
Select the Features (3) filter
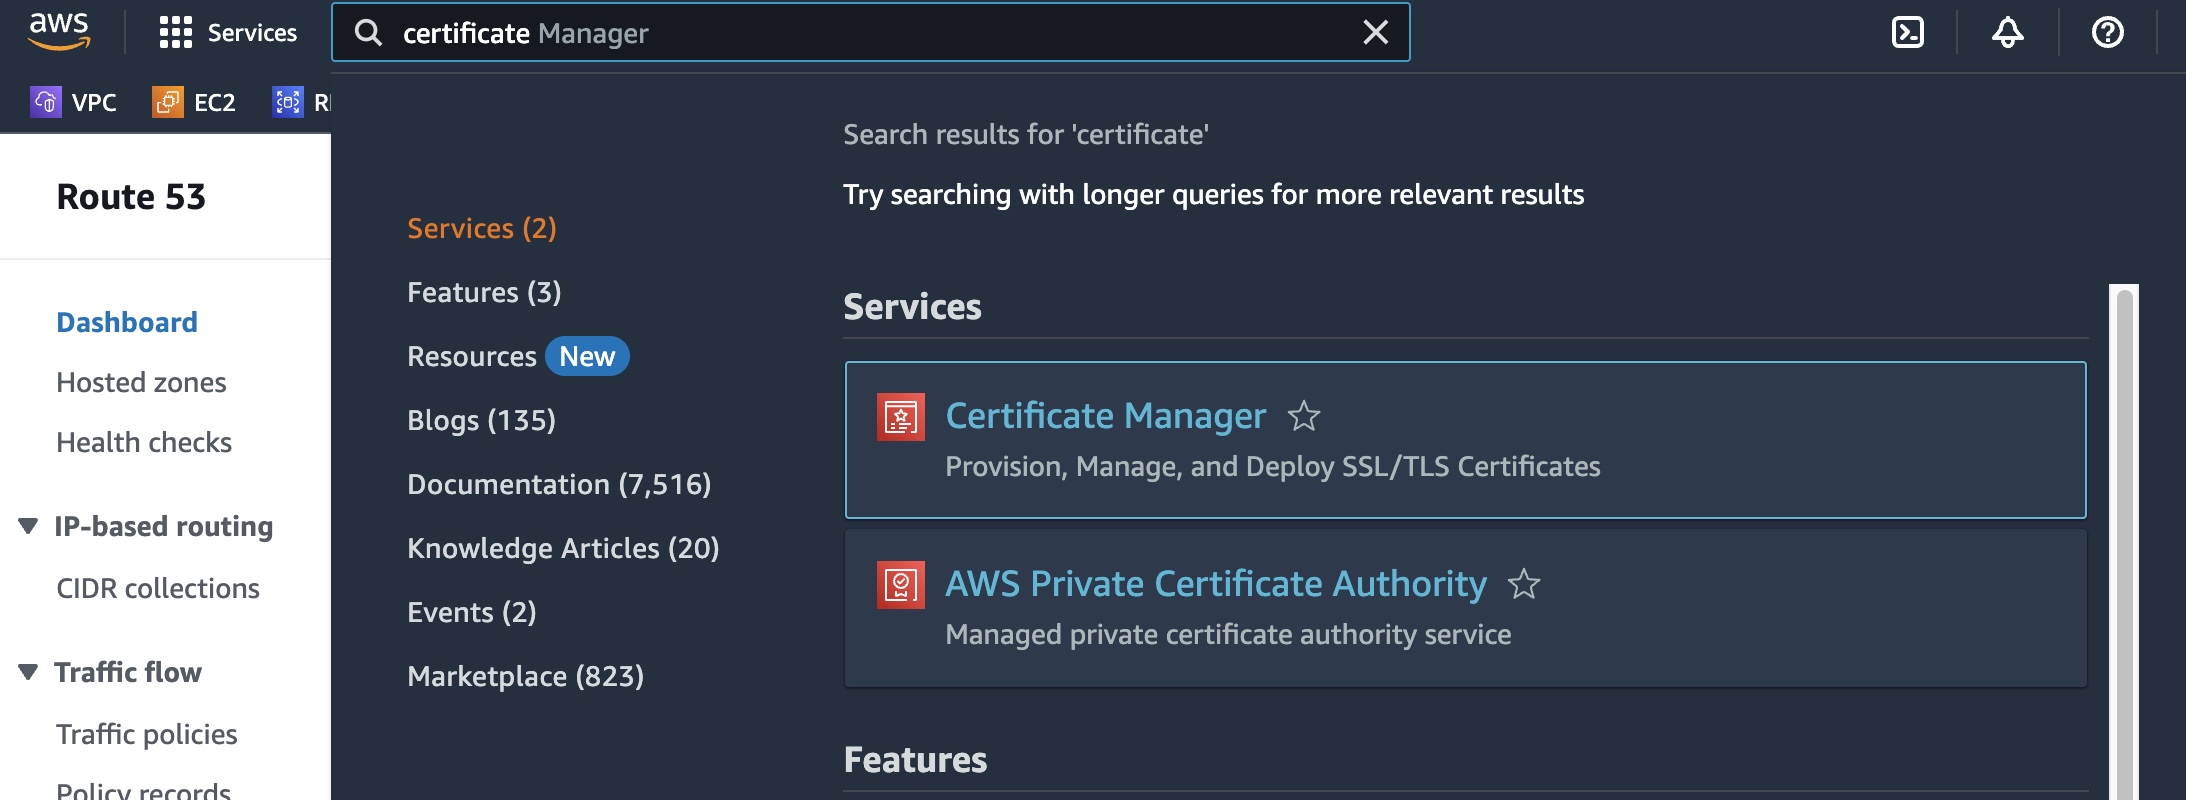[484, 292]
